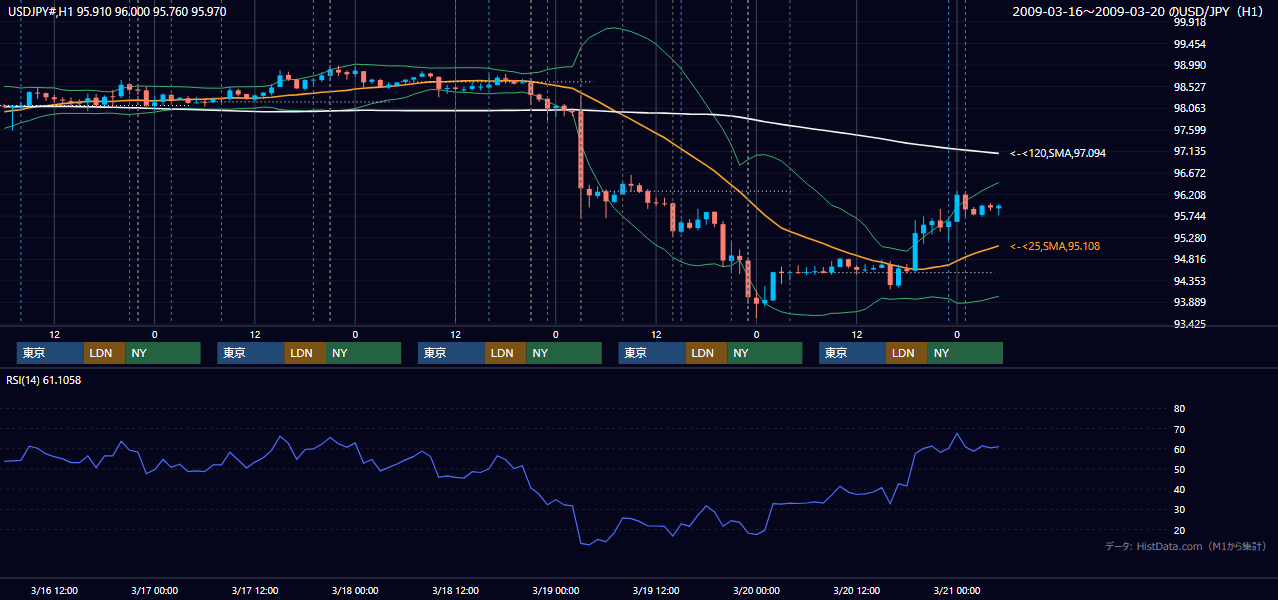The width and height of the screenshot is (1278, 600).
Task: Click the 99.454 price axis value
Action: pyautogui.click(x=1189, y=44)
